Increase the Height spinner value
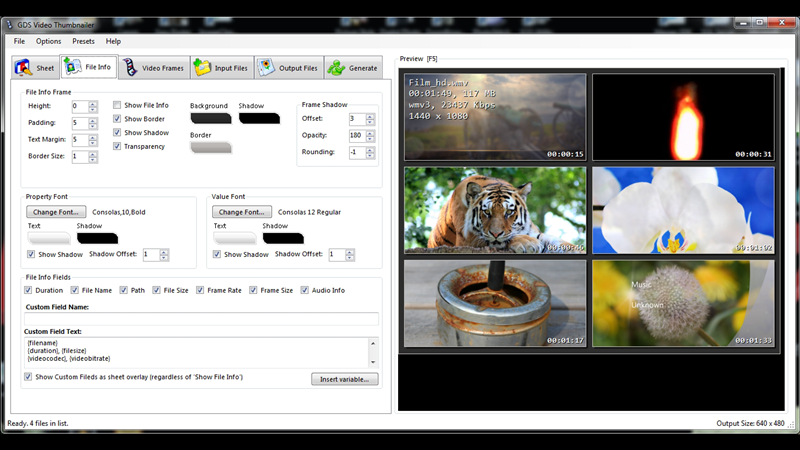Image resolution: width=800 pixels, height=450 pixels. [x=93, y=104]
